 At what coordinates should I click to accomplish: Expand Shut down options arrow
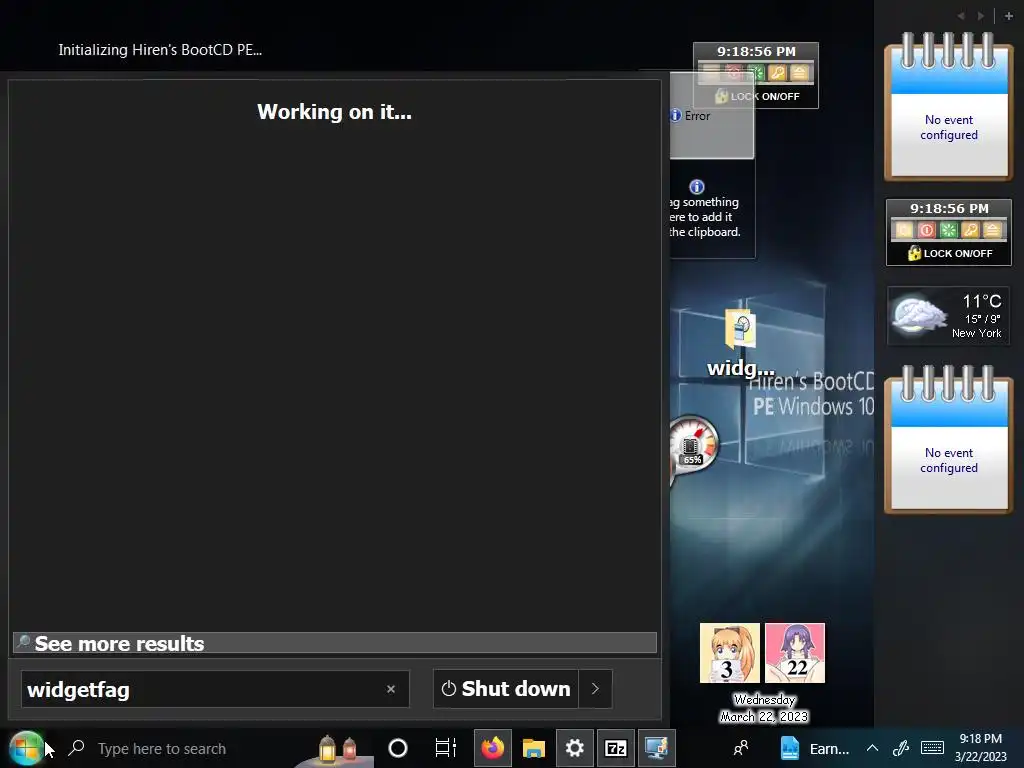coord(595,688)
